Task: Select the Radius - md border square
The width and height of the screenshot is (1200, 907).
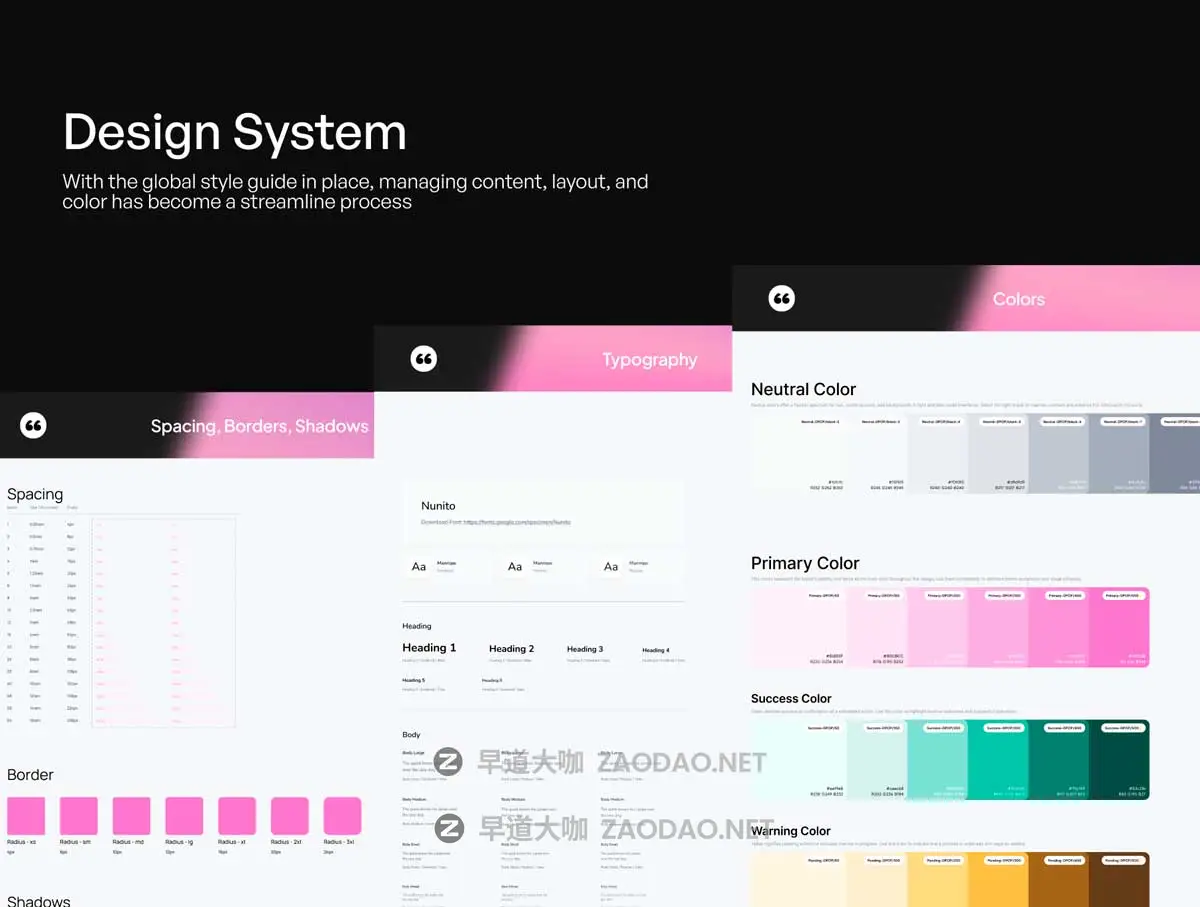Action: point(131,816)
